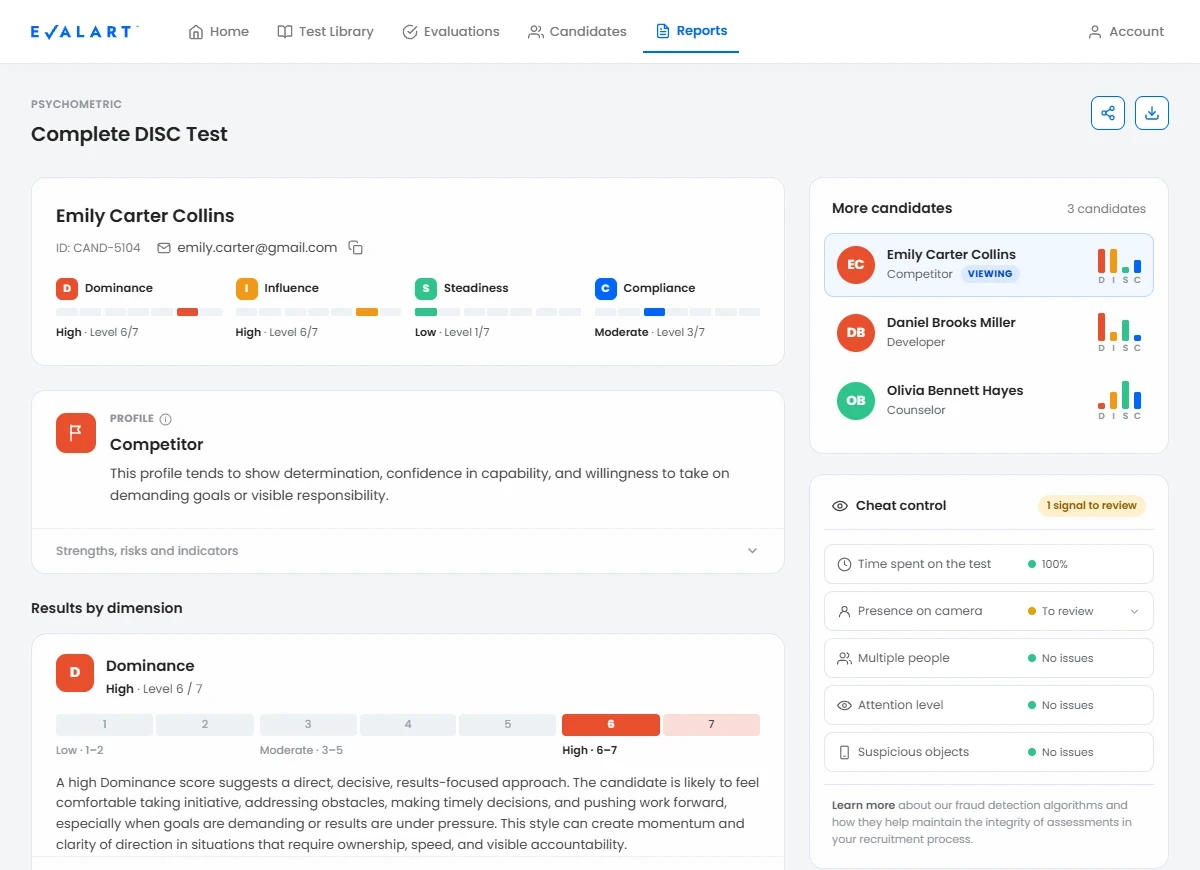The image size is (1200, 870).
Task: Click the emily.carter@gmail.com address
Action: [257, 247]
